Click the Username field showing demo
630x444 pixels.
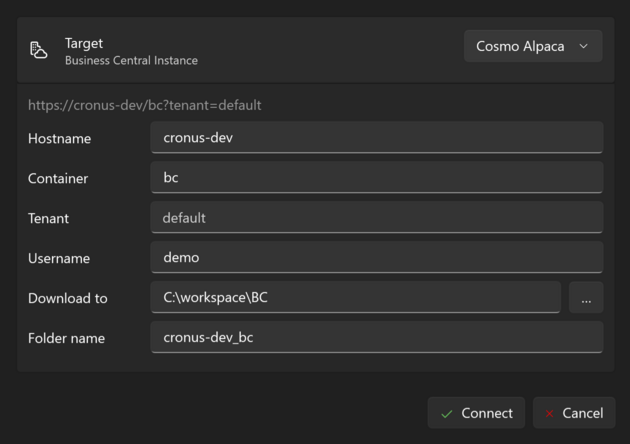click(376, 257)
